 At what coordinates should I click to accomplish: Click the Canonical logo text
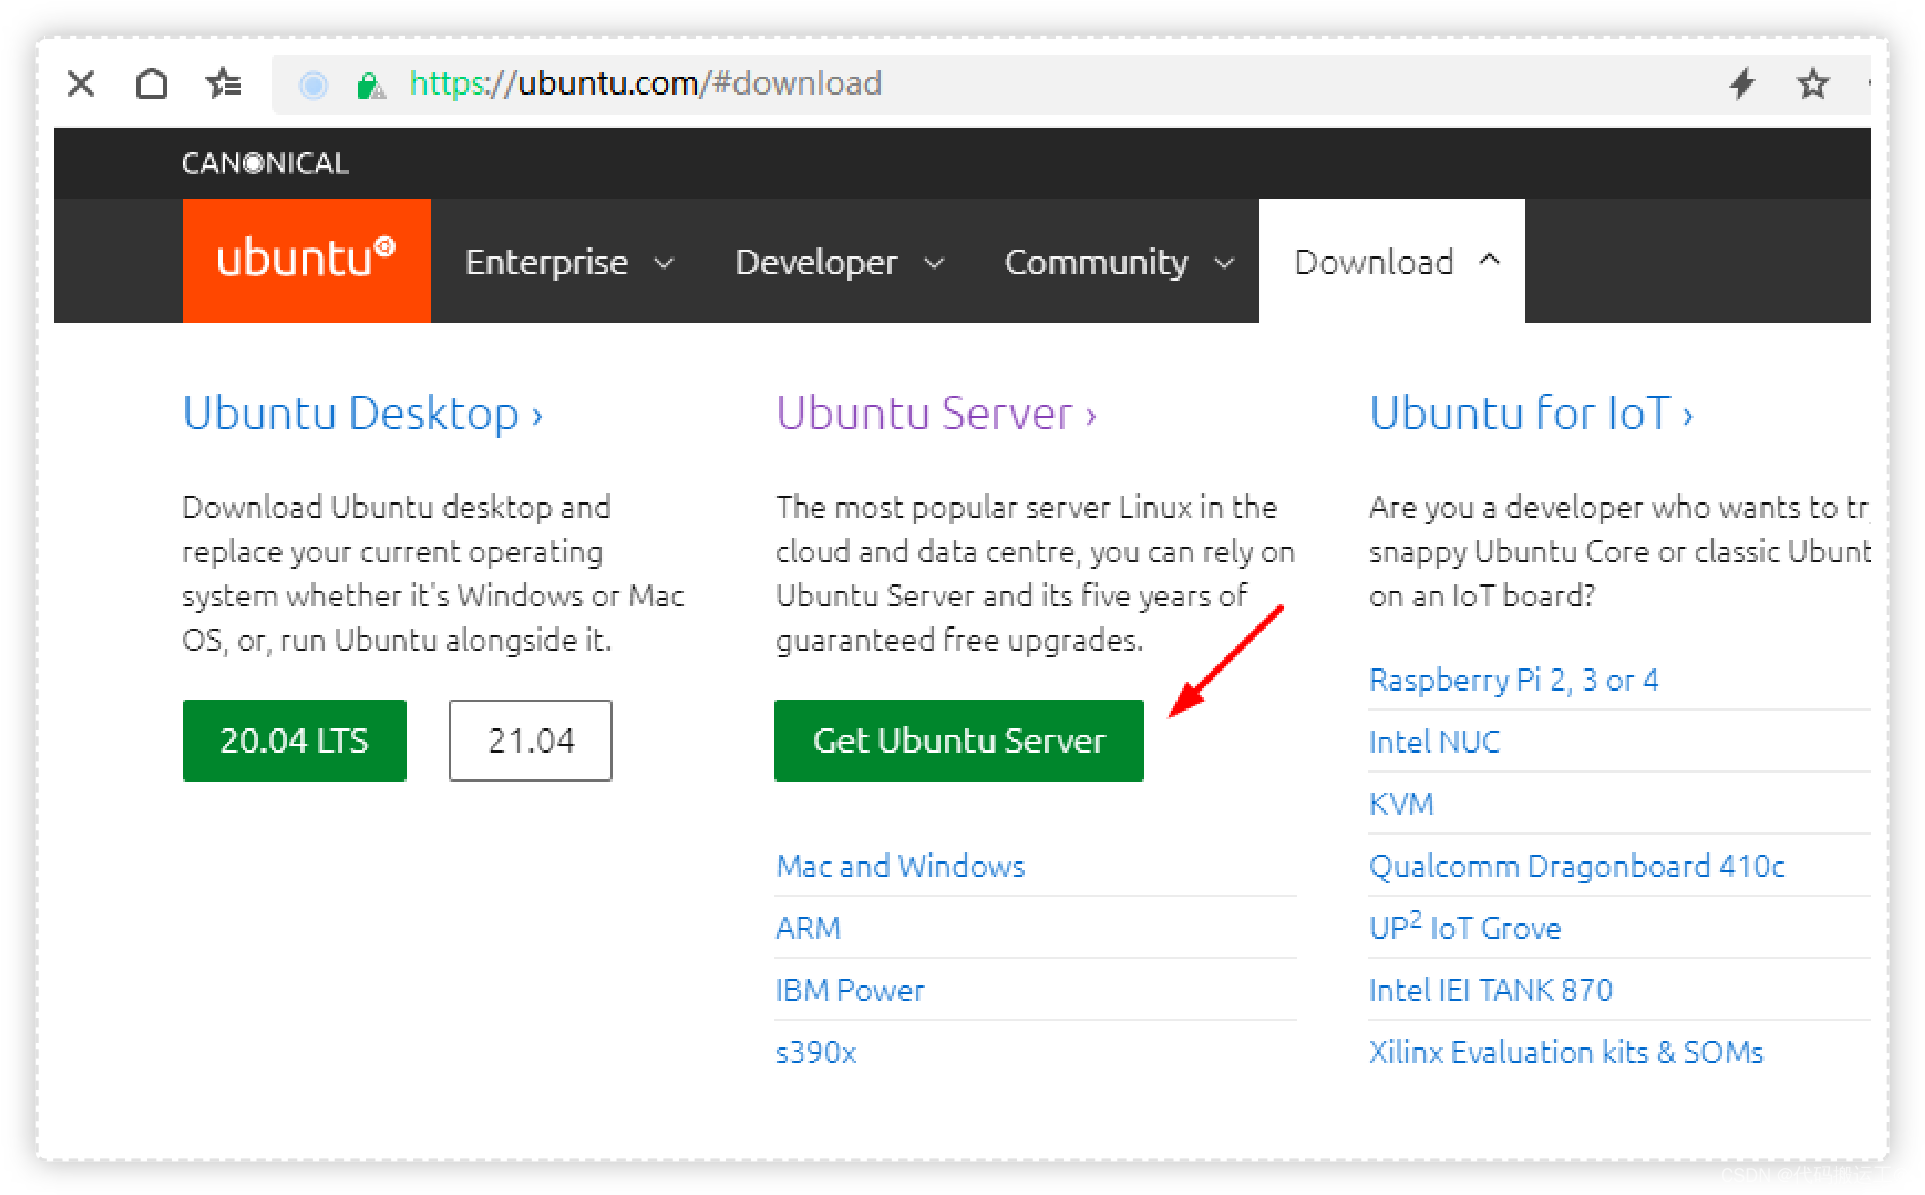pos(265,163)
